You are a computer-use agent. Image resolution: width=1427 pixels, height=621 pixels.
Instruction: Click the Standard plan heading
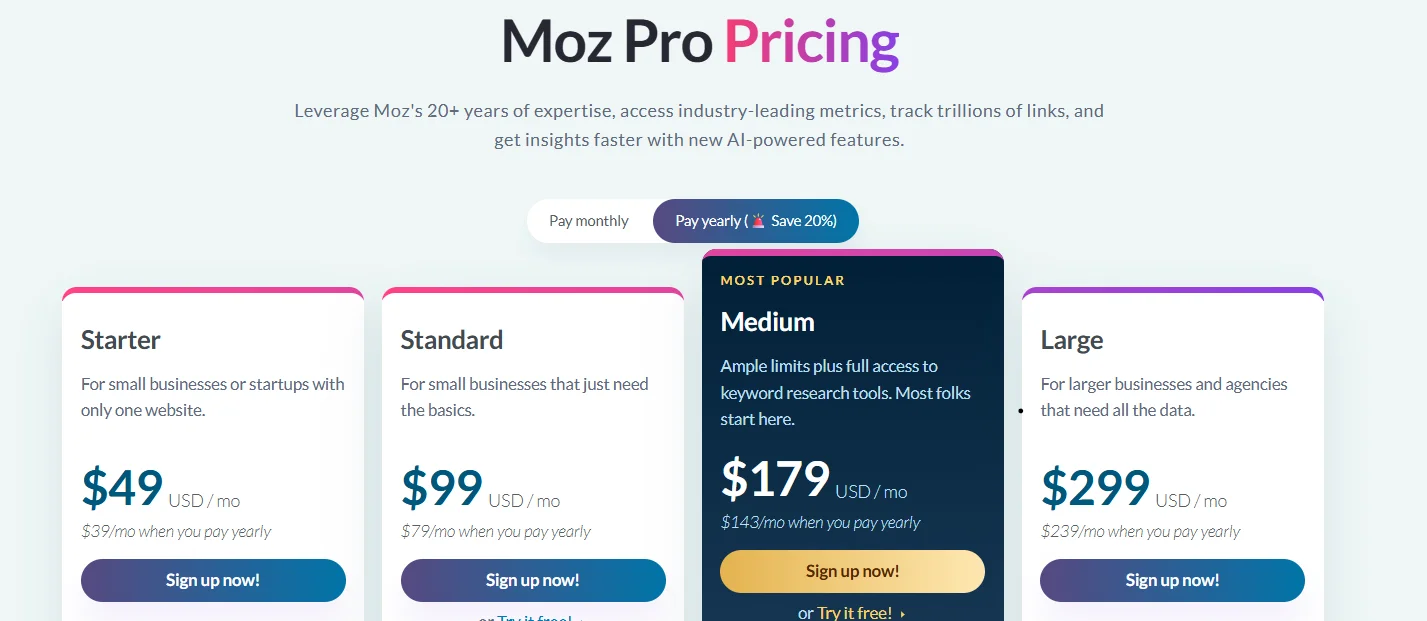point(452,340)
